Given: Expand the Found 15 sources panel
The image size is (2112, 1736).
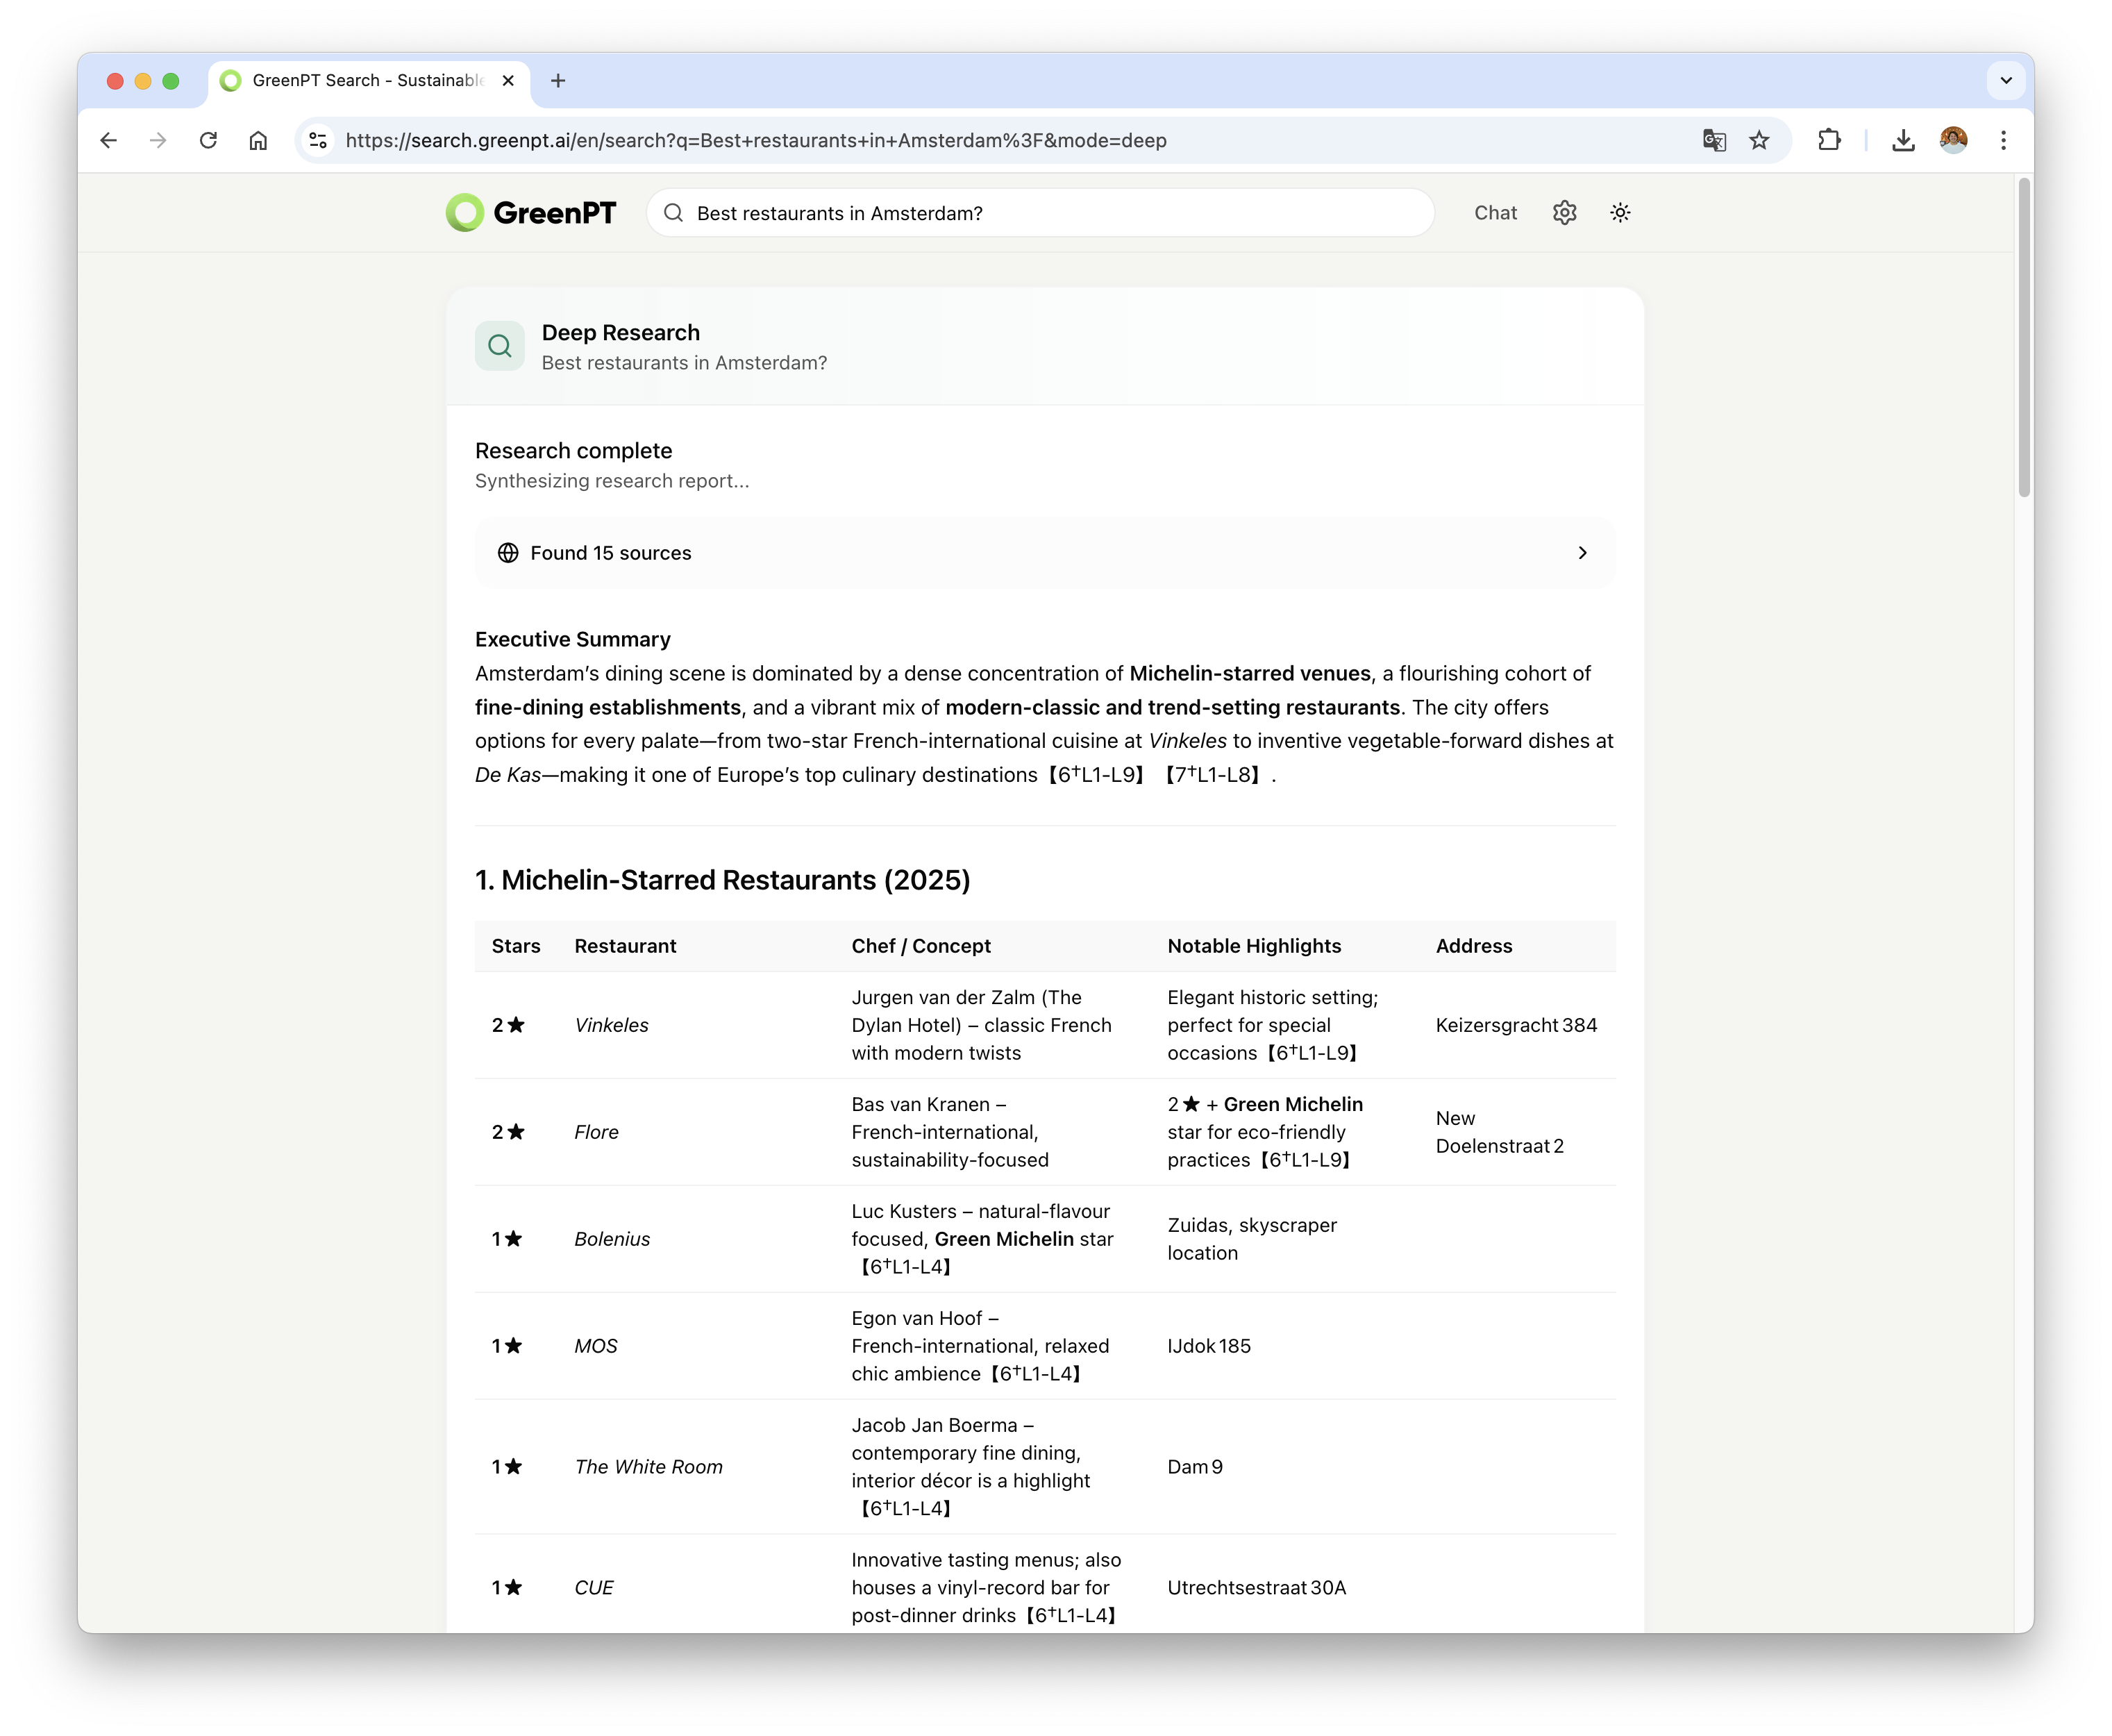Looking at the screenshot, I should [x=1583, y=552].
